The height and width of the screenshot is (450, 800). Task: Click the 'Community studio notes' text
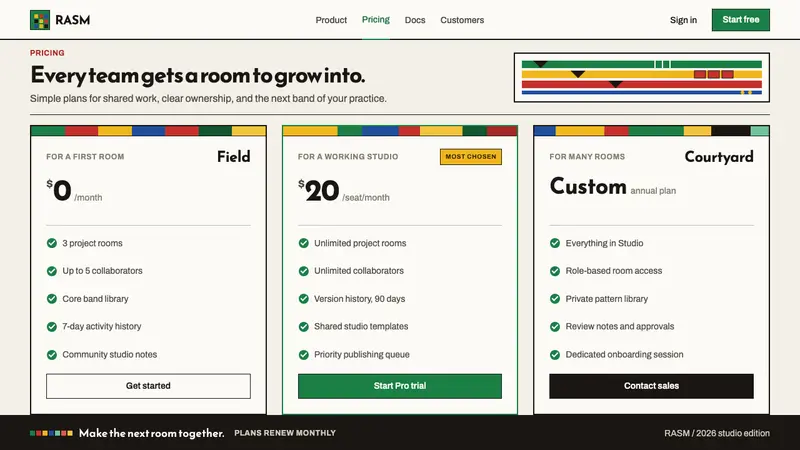pos(110,355)
